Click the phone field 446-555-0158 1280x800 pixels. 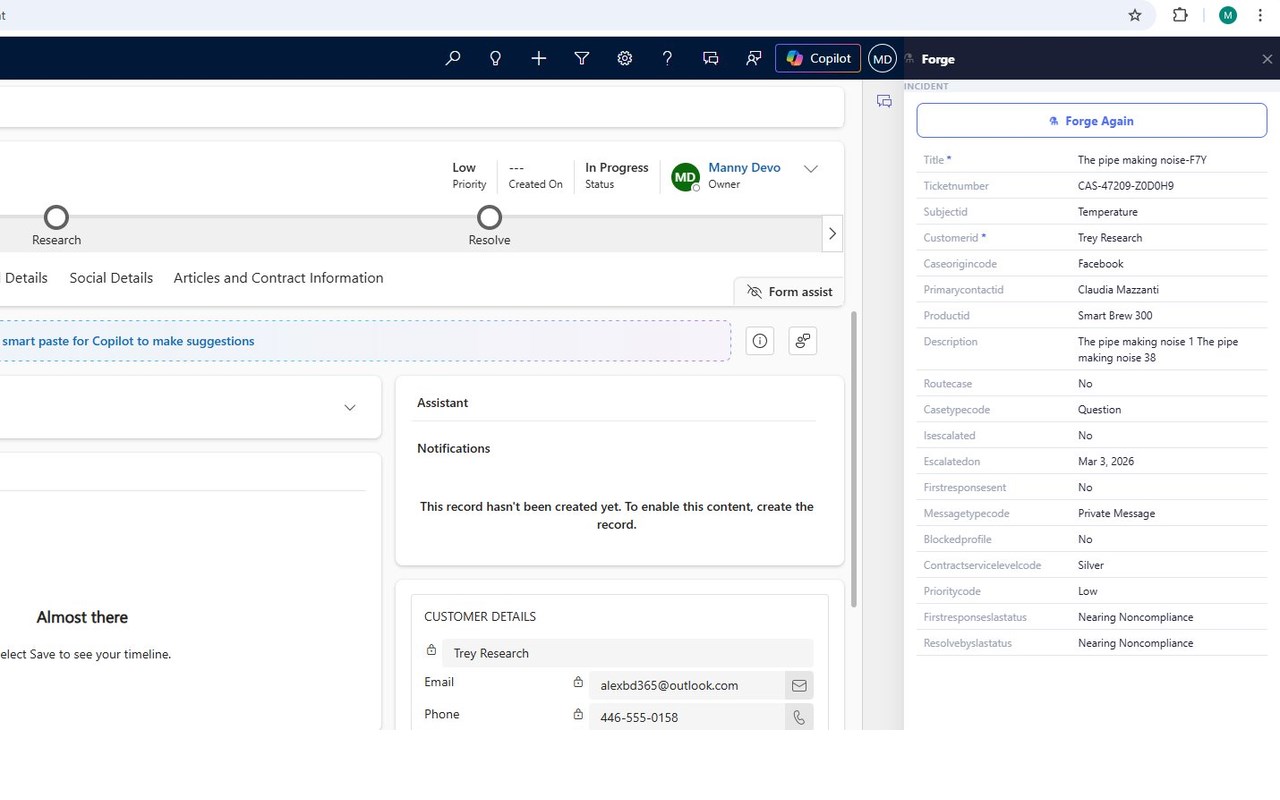click(686, 717)
